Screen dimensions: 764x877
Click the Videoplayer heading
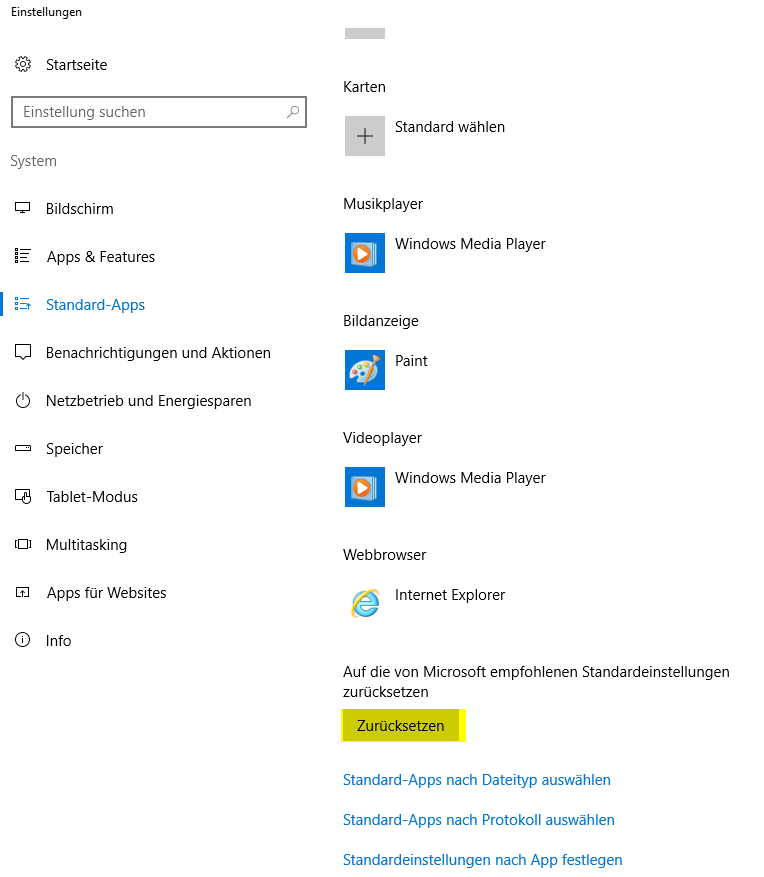[382, 437]
